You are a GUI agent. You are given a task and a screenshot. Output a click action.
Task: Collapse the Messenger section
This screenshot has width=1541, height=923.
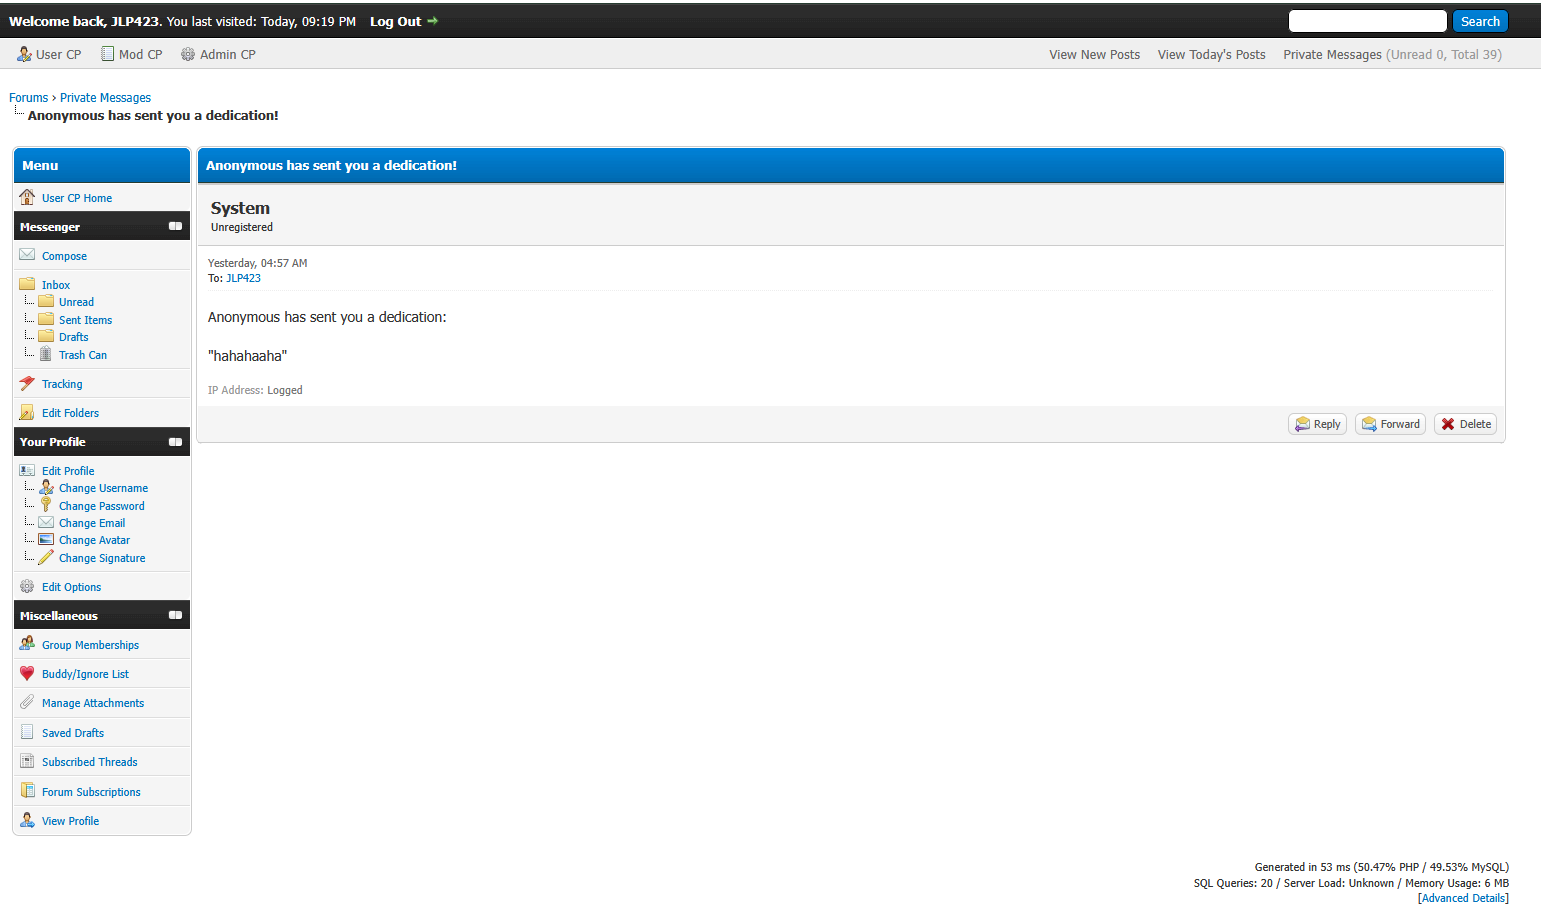pos(175,226)
